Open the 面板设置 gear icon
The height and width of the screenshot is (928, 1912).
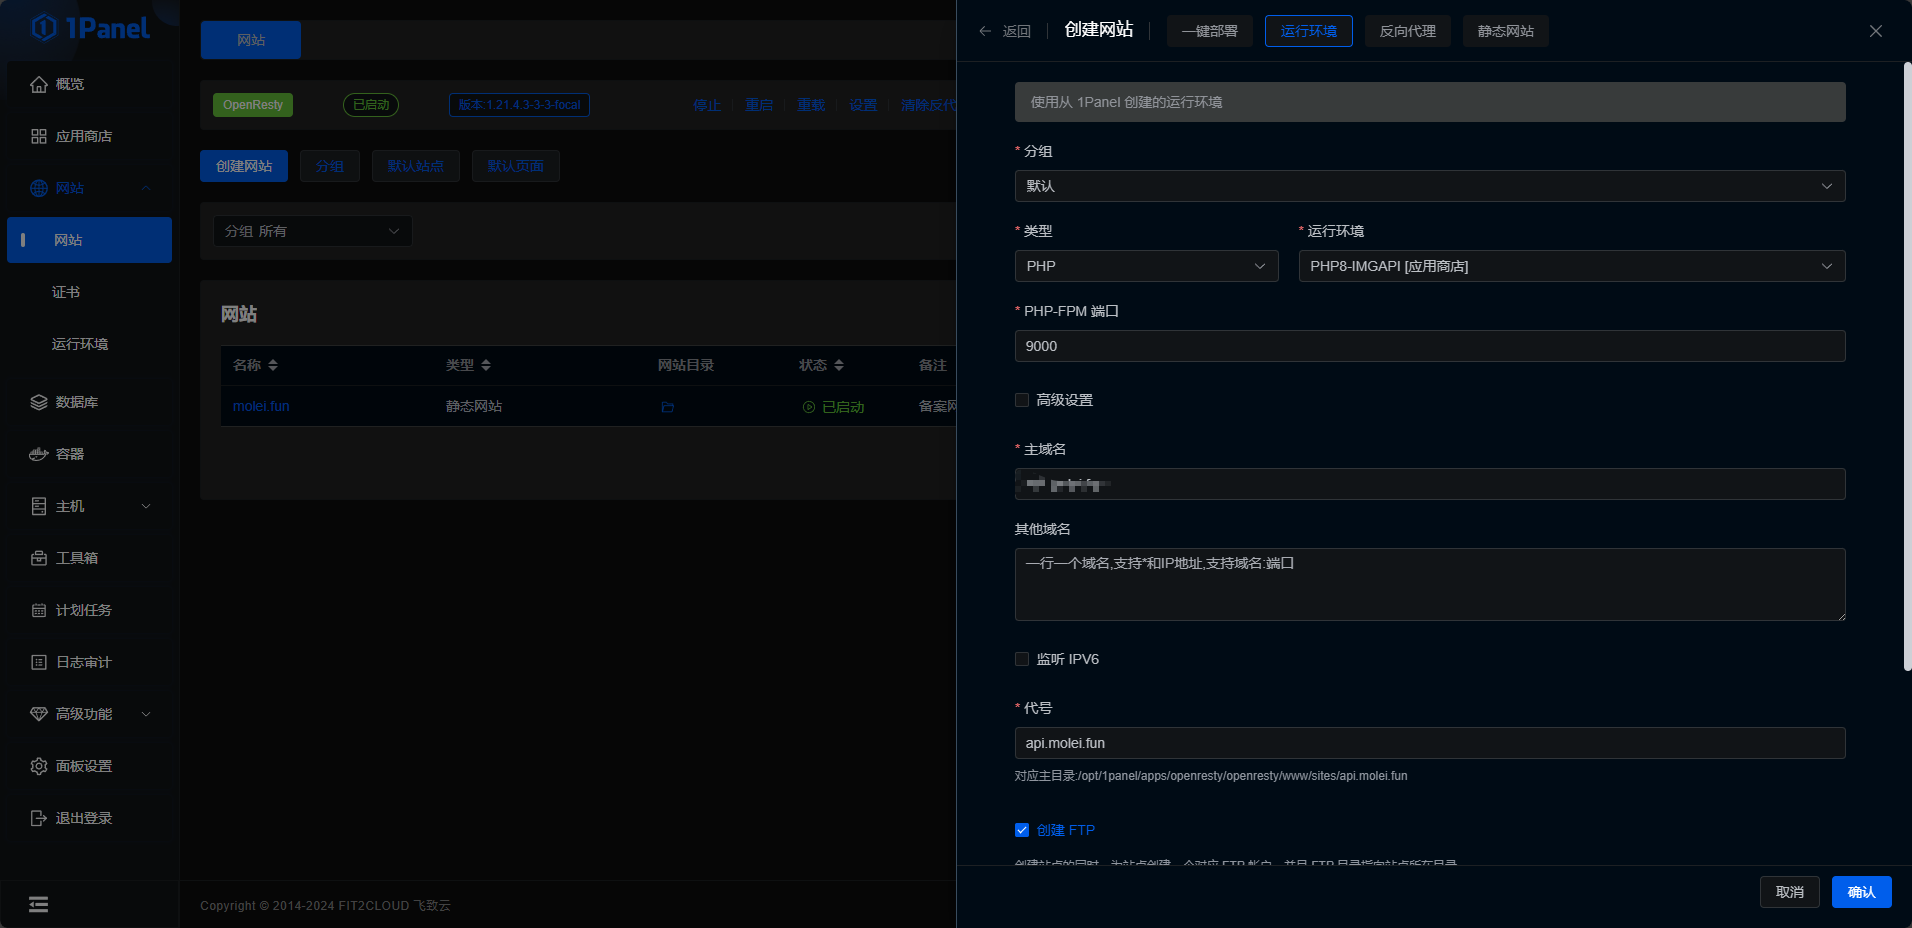click(x=39, y=766)
